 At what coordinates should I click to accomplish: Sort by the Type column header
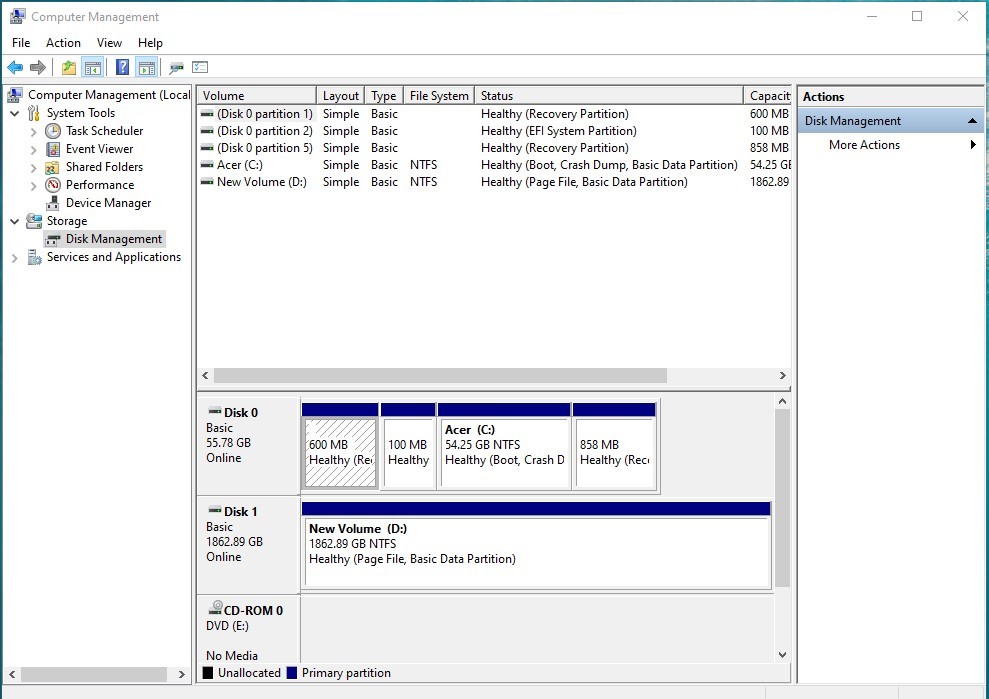pos(383,96)
